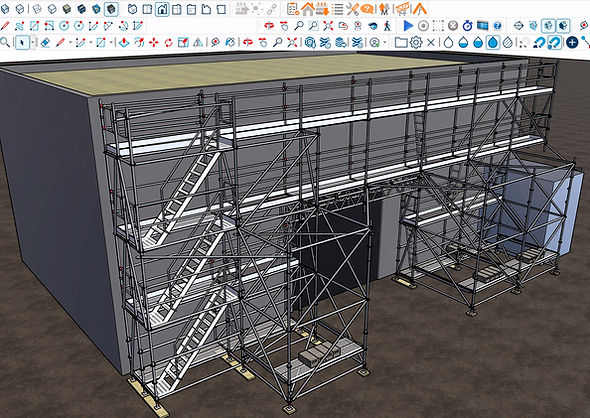
Task: Click the blue Play button
Action: (x=408, y=26)
